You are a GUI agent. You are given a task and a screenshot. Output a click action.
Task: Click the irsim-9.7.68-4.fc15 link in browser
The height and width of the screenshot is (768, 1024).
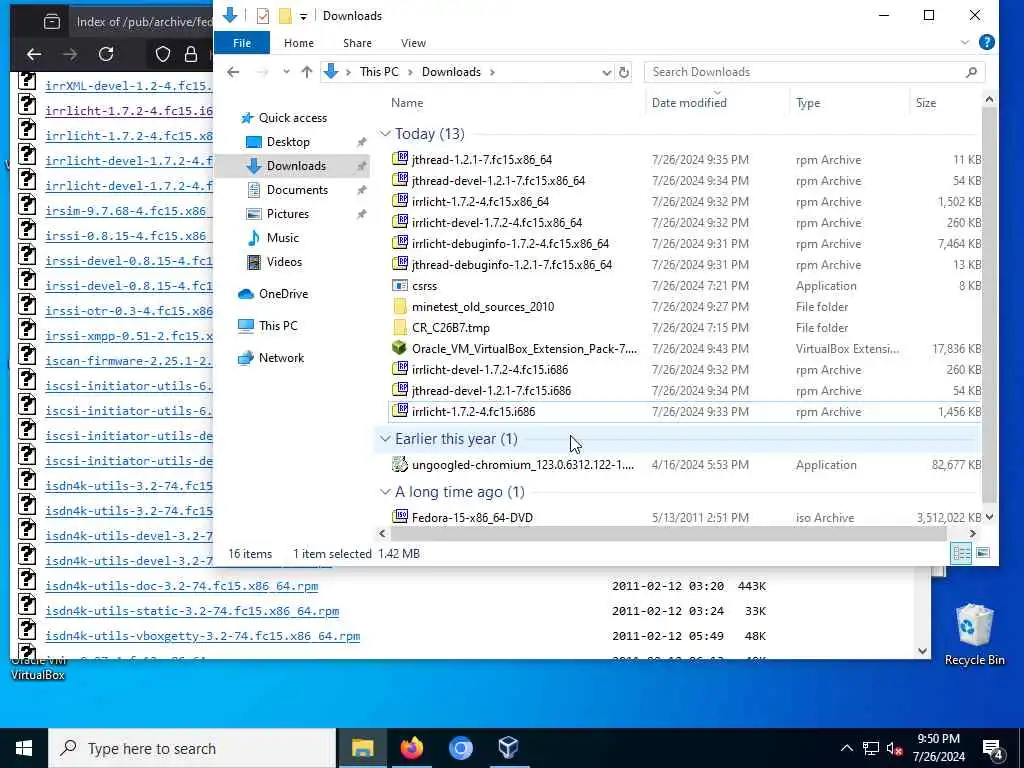(x=129, y=211)
